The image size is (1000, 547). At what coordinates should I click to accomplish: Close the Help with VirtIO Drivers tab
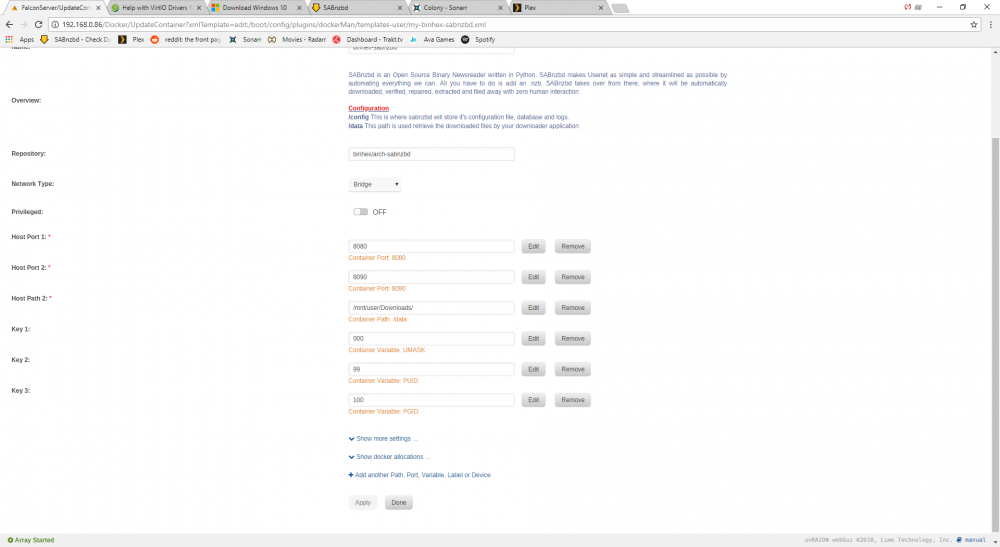click(198, 8)
